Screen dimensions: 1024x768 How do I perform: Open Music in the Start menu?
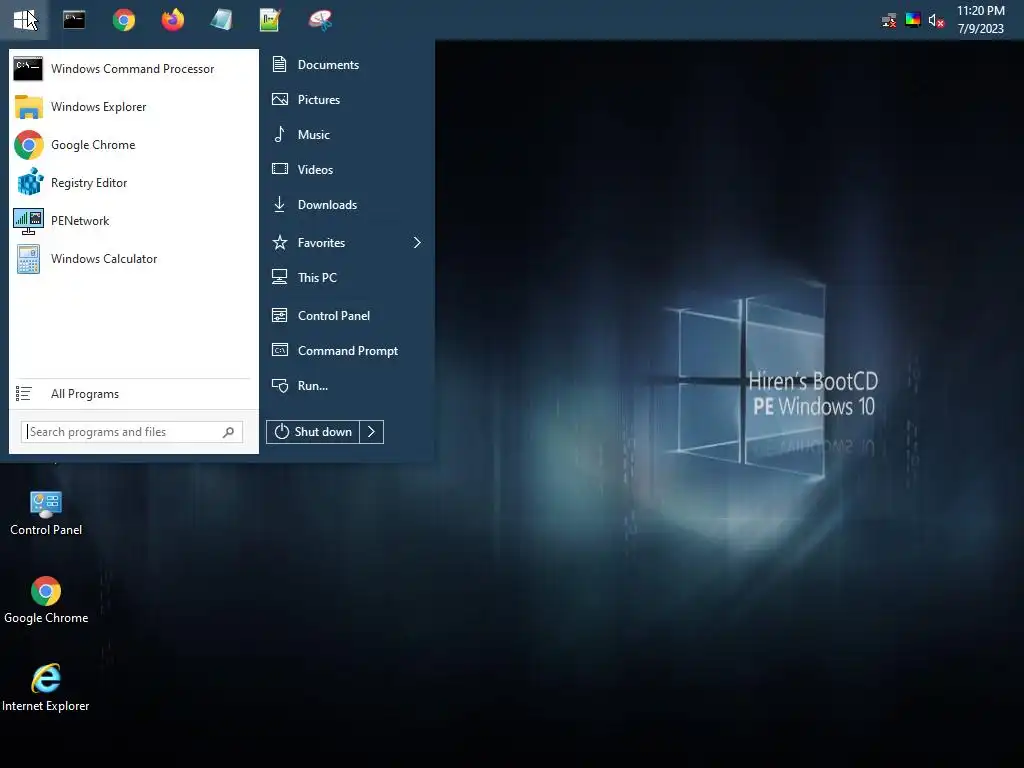[347, 135]
